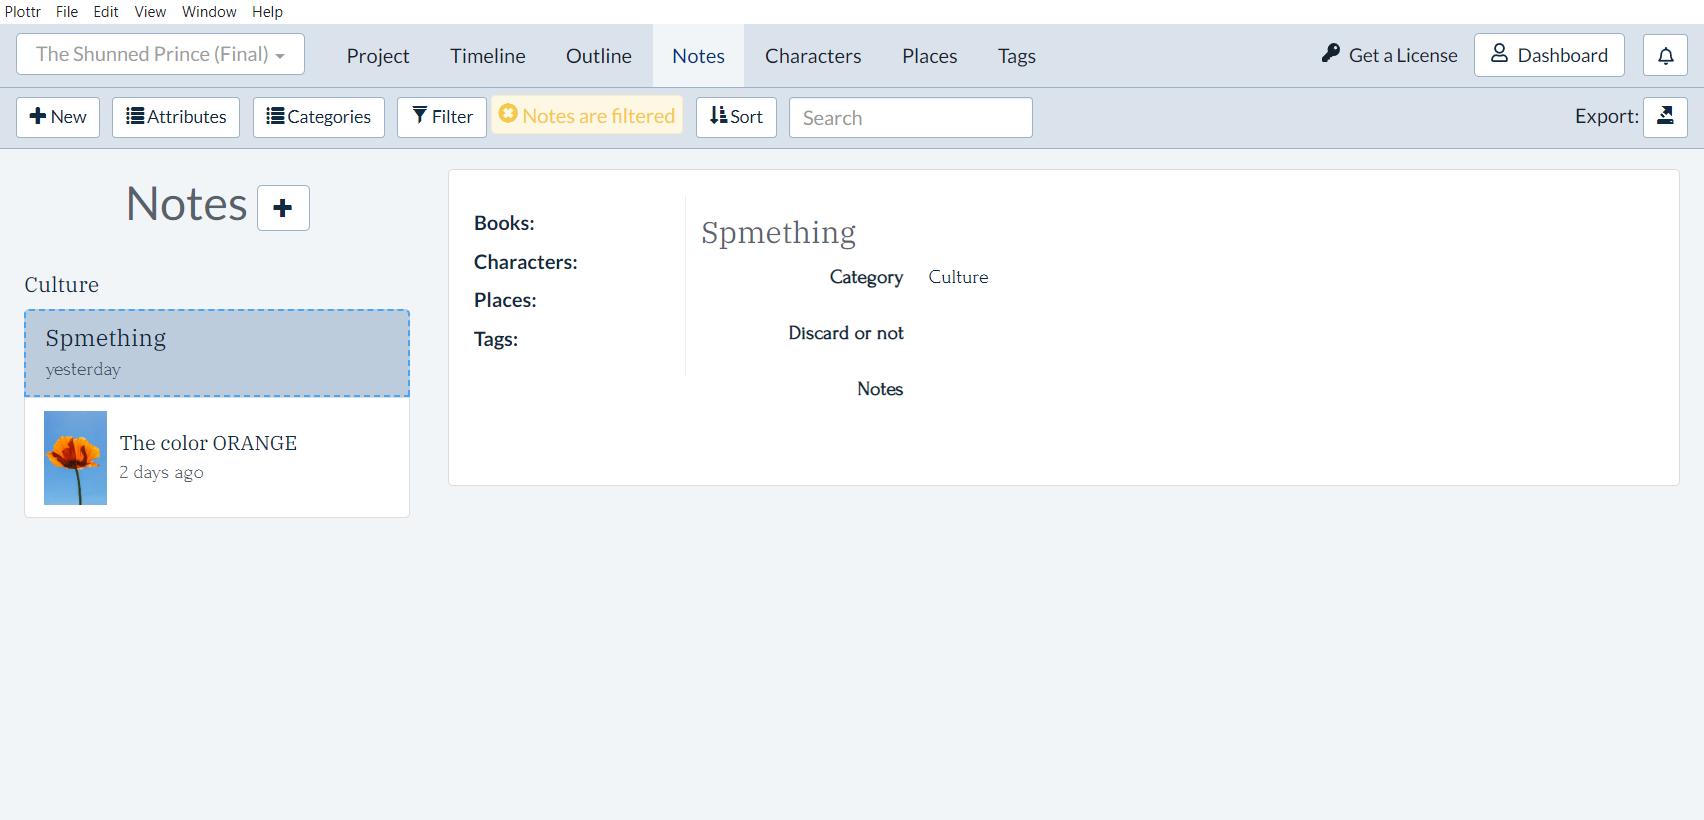
Task: Open the View menu
Action: pos(150,12)
